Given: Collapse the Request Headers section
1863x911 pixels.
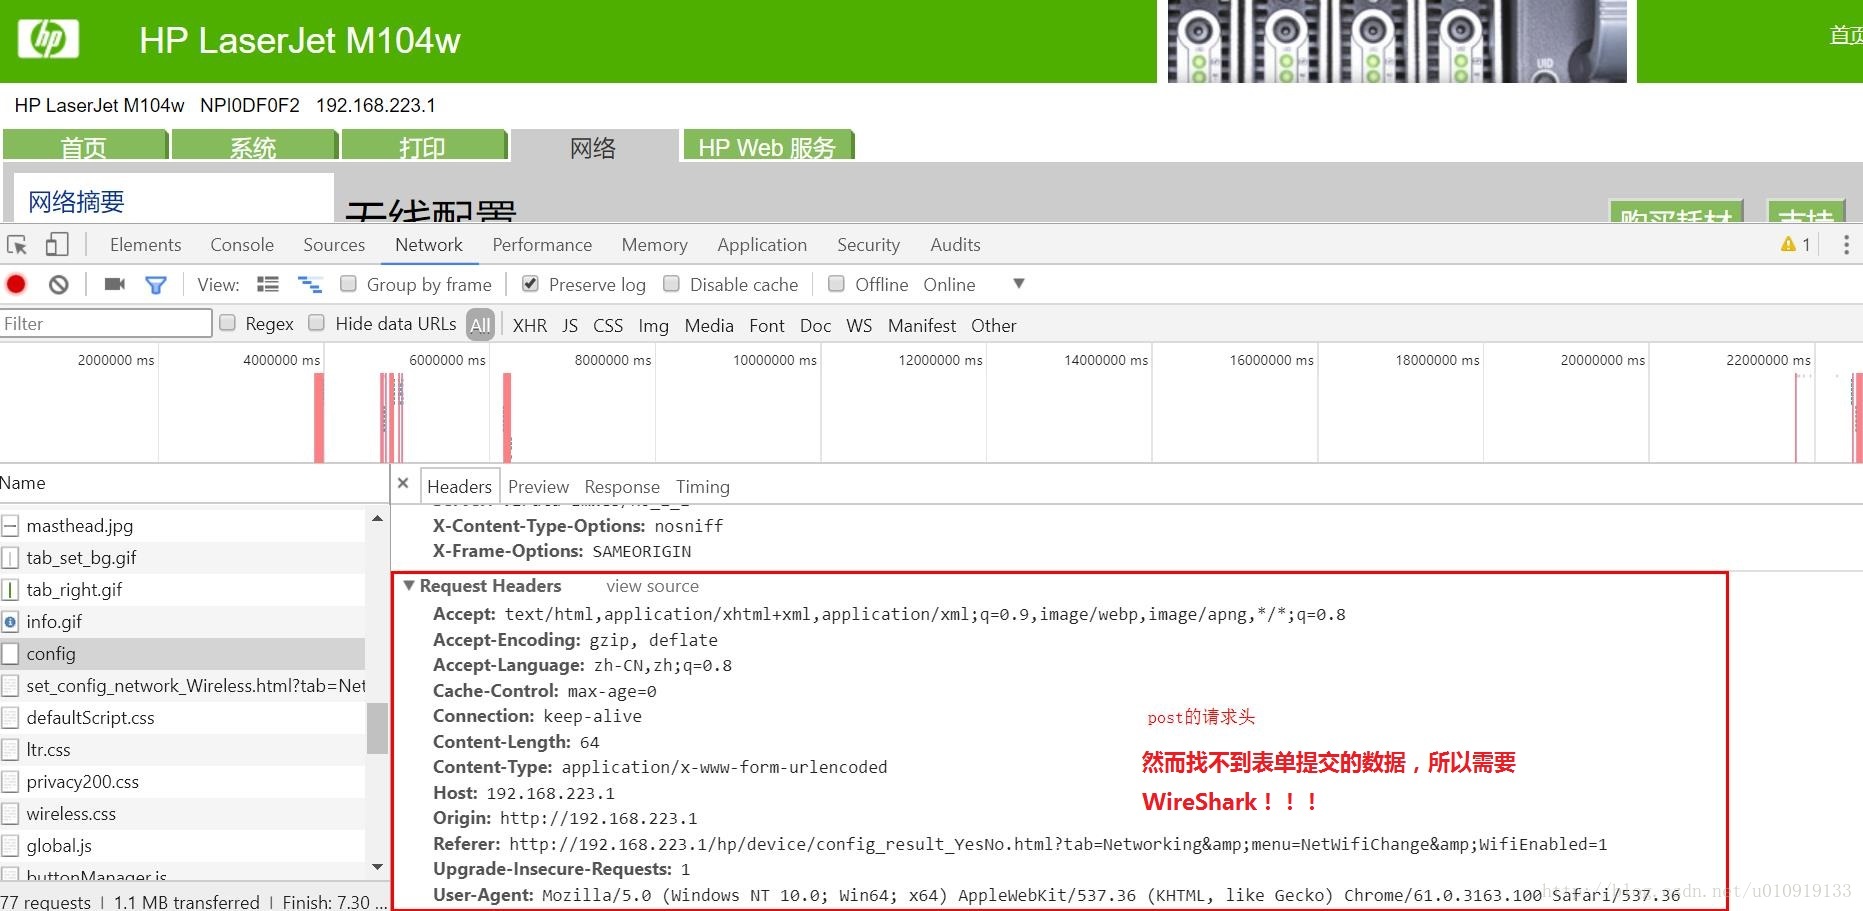Looking at the screenshot, I should point(408,586).
